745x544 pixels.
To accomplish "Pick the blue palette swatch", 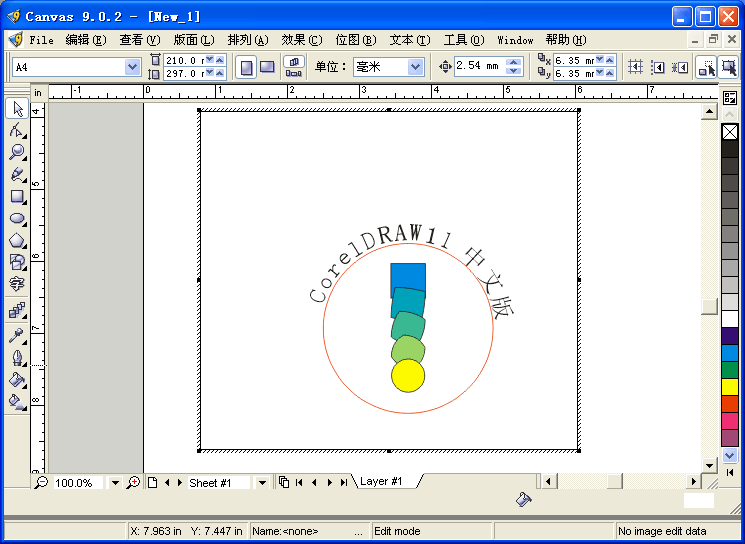I will pyautogui.click(x=730, y=353).
